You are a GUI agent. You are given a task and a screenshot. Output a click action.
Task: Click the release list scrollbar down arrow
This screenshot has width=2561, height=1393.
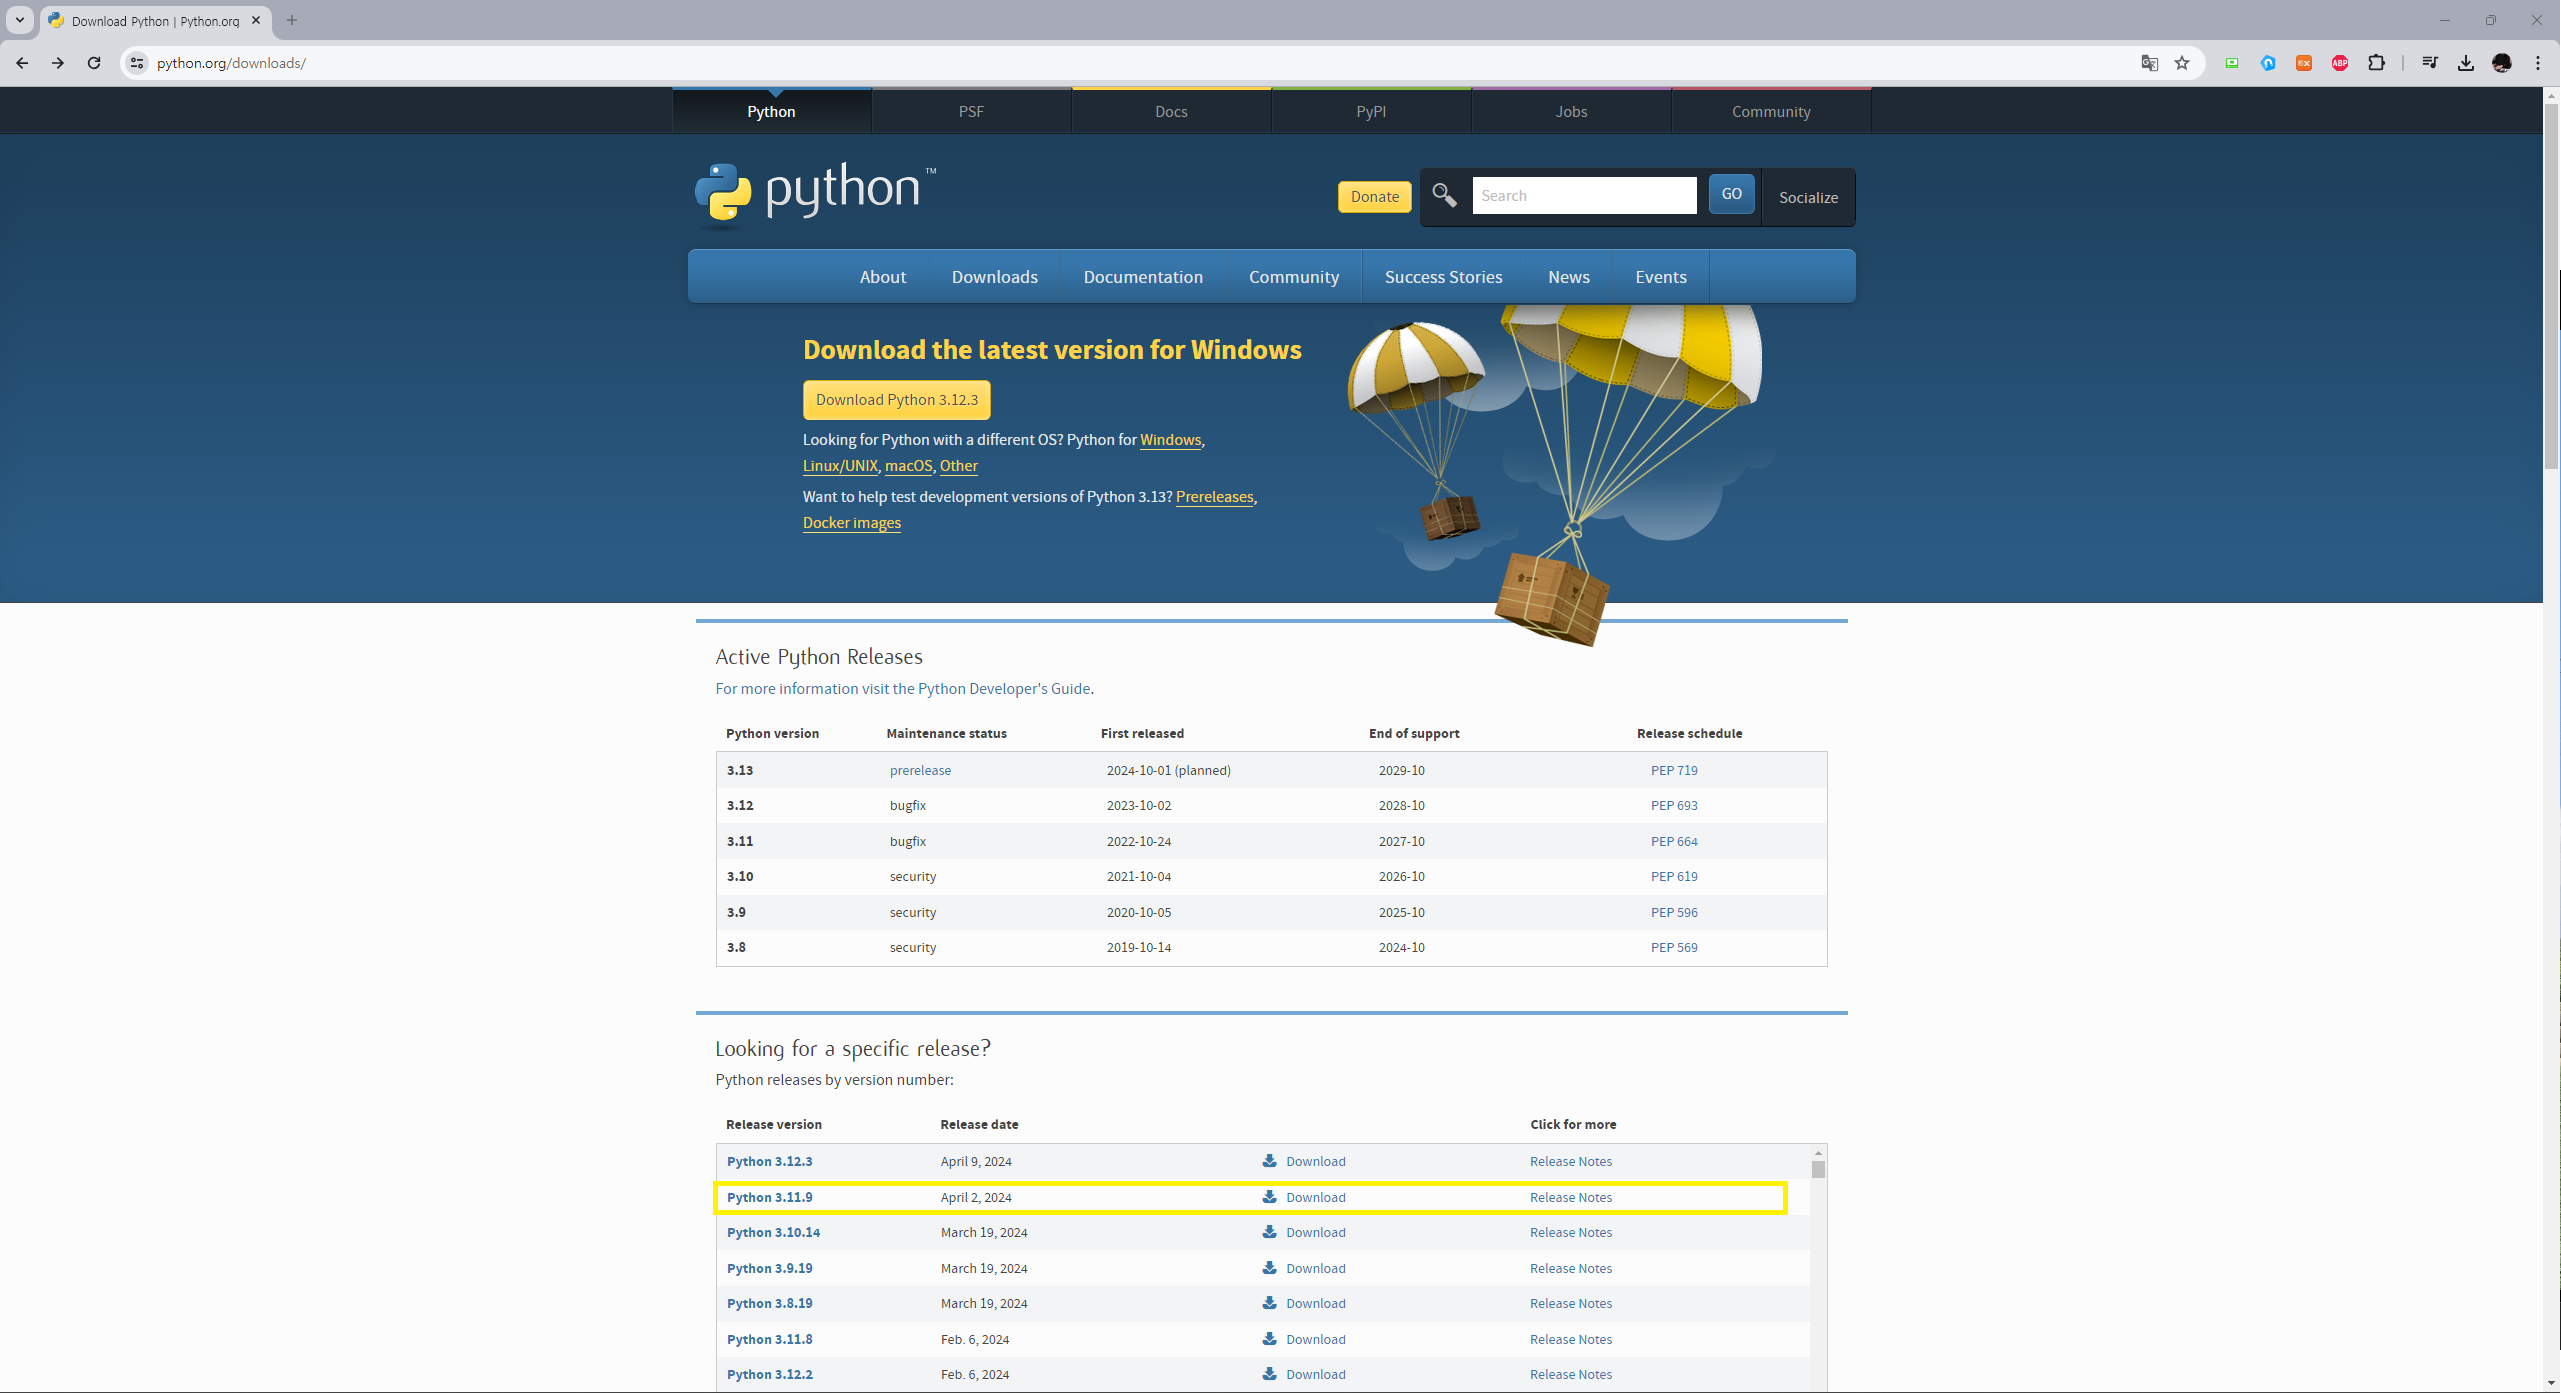(1818, 1384)
